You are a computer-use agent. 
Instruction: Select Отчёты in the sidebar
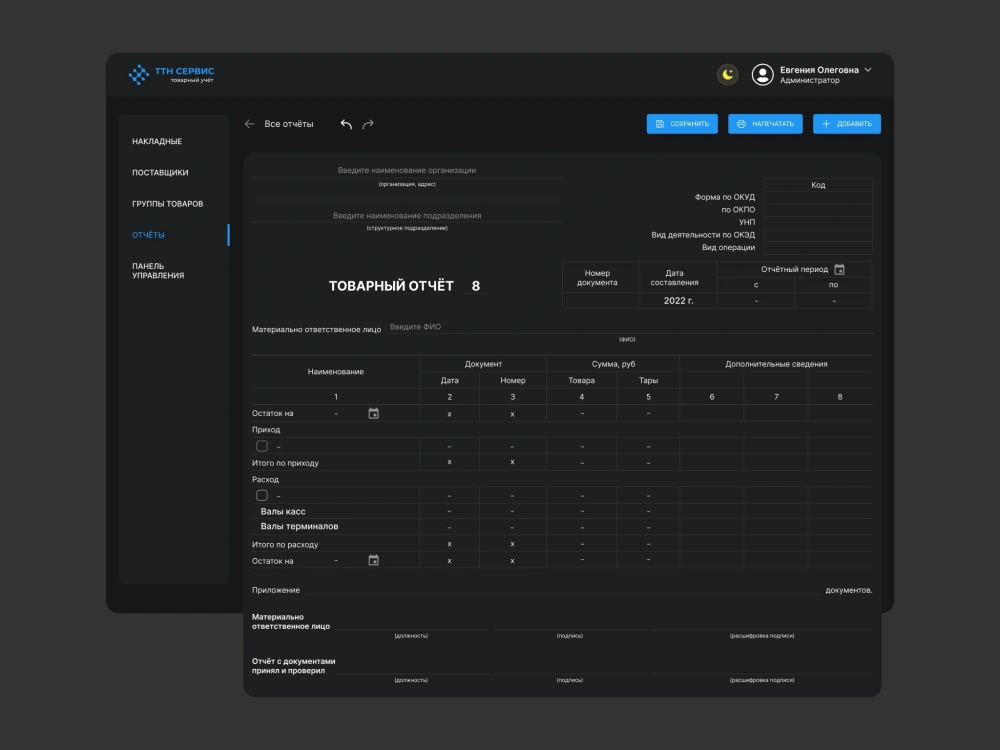(x=148, y=235)
